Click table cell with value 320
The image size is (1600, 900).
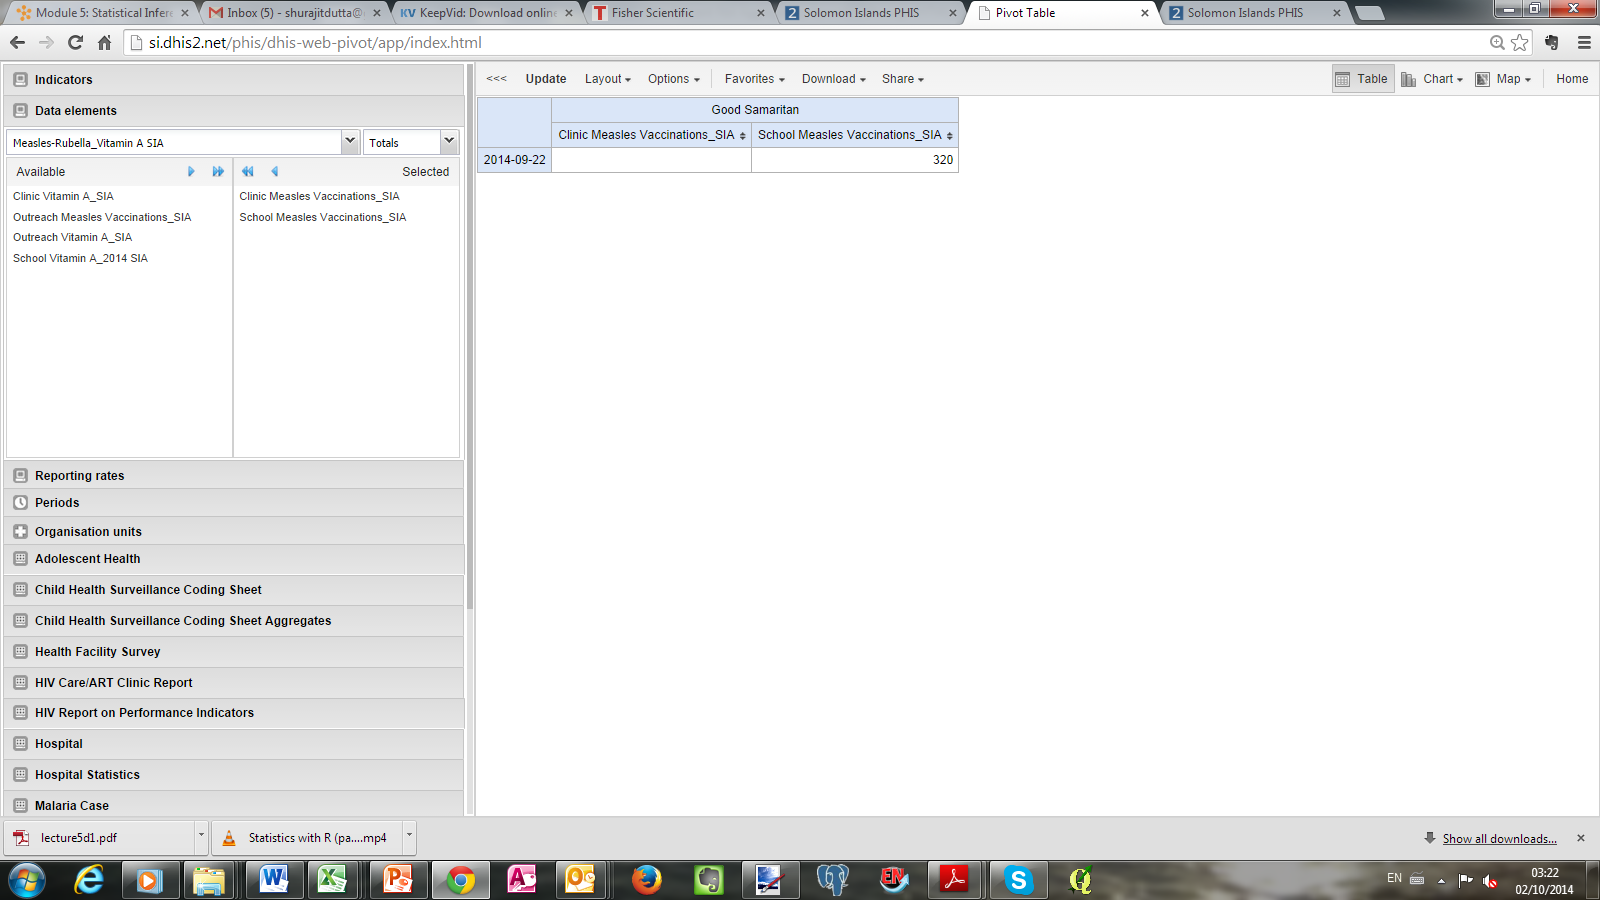tap(855, 160)
